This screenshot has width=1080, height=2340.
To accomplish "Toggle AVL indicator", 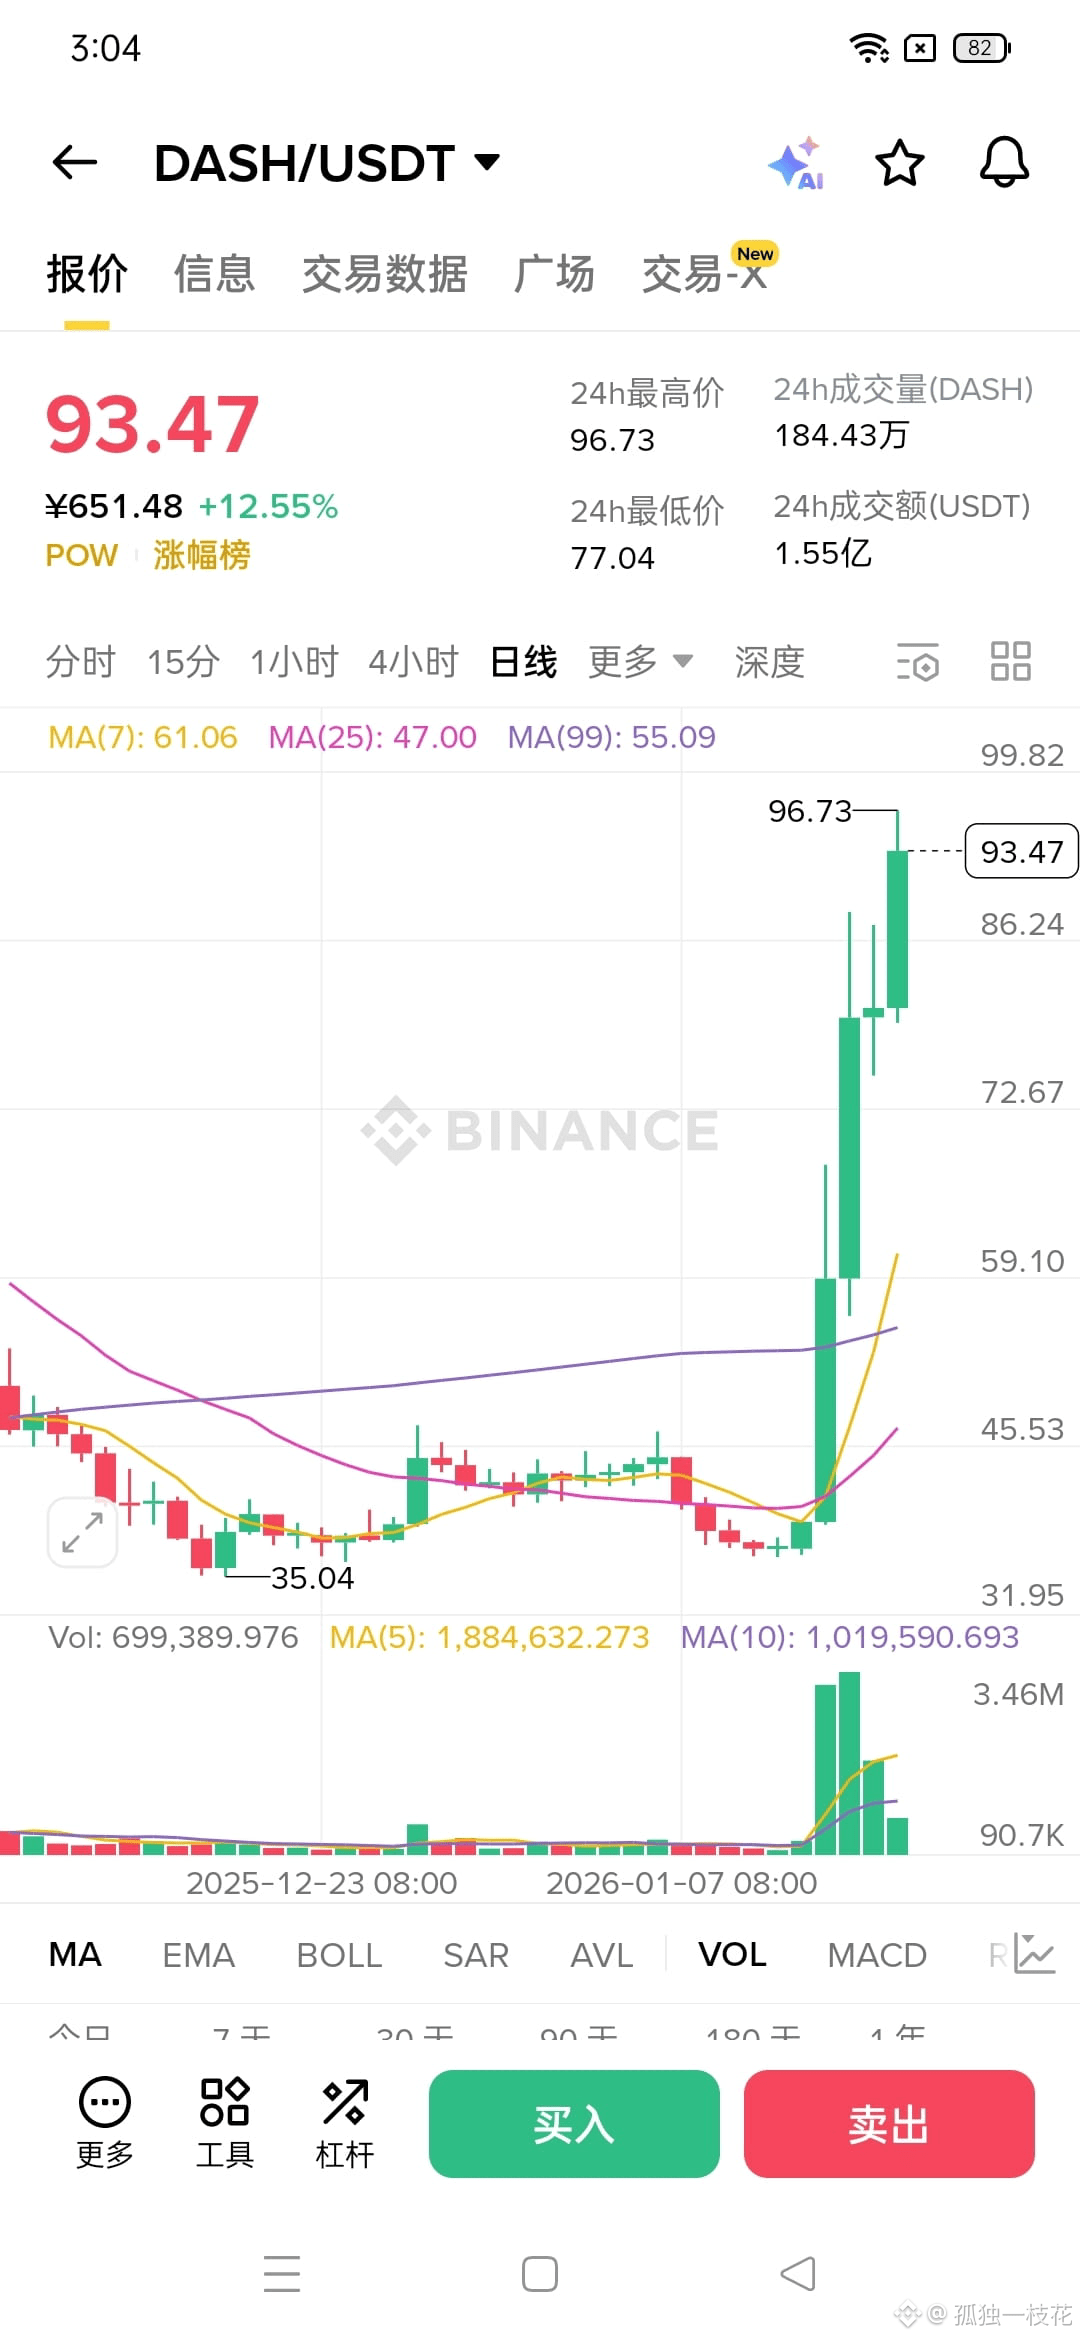I will pos(601,1954).
